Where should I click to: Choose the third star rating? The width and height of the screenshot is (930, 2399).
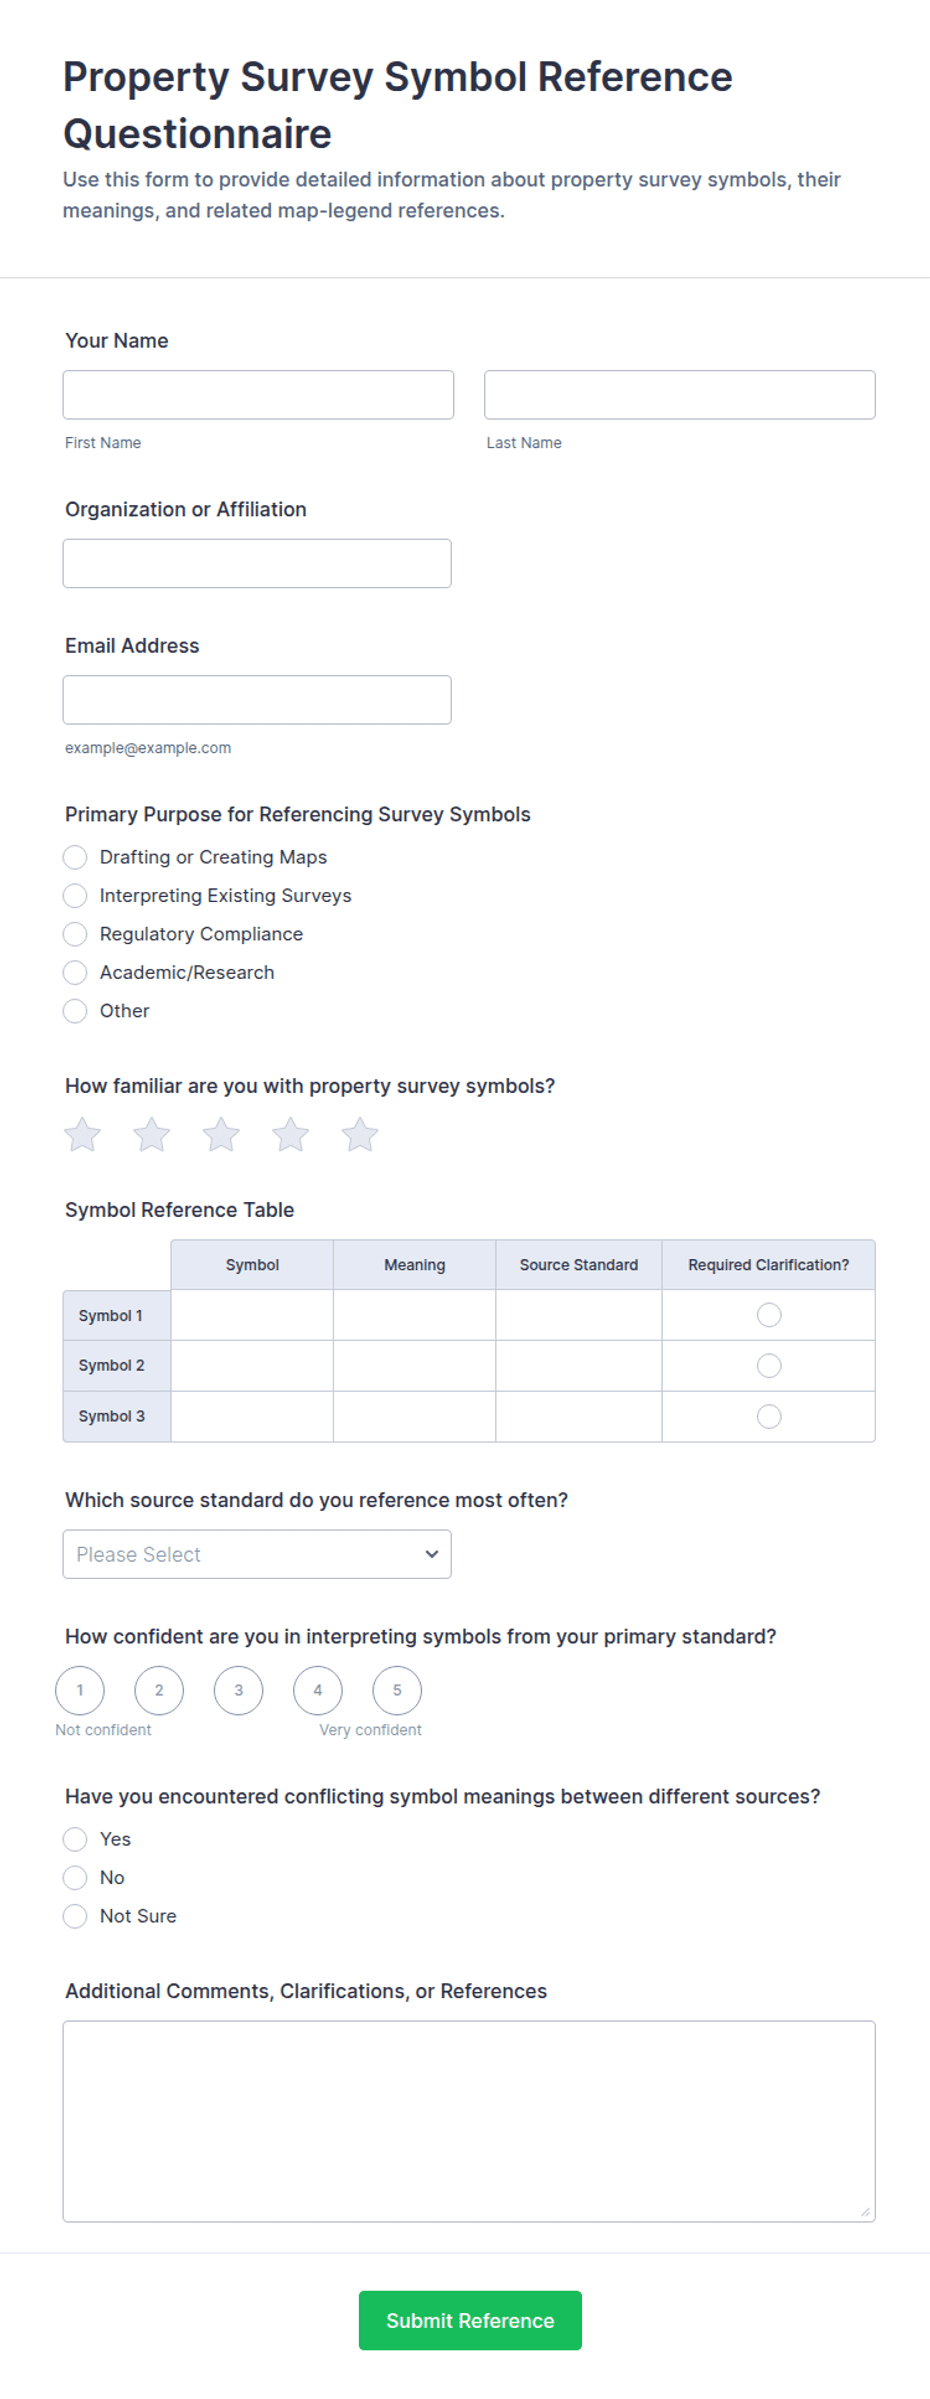click(x=221, y=1135)
